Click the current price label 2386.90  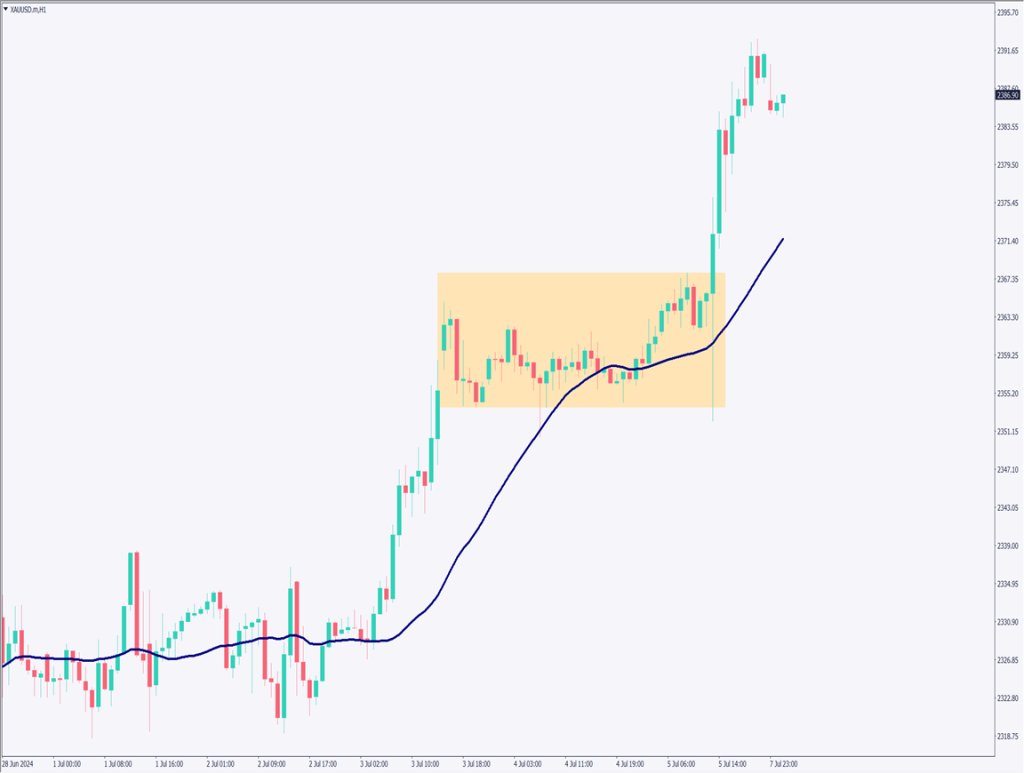1007,95
